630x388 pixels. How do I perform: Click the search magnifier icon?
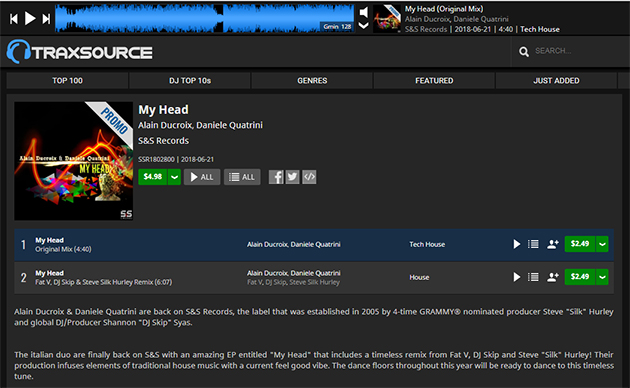click(x=524, y=51)
